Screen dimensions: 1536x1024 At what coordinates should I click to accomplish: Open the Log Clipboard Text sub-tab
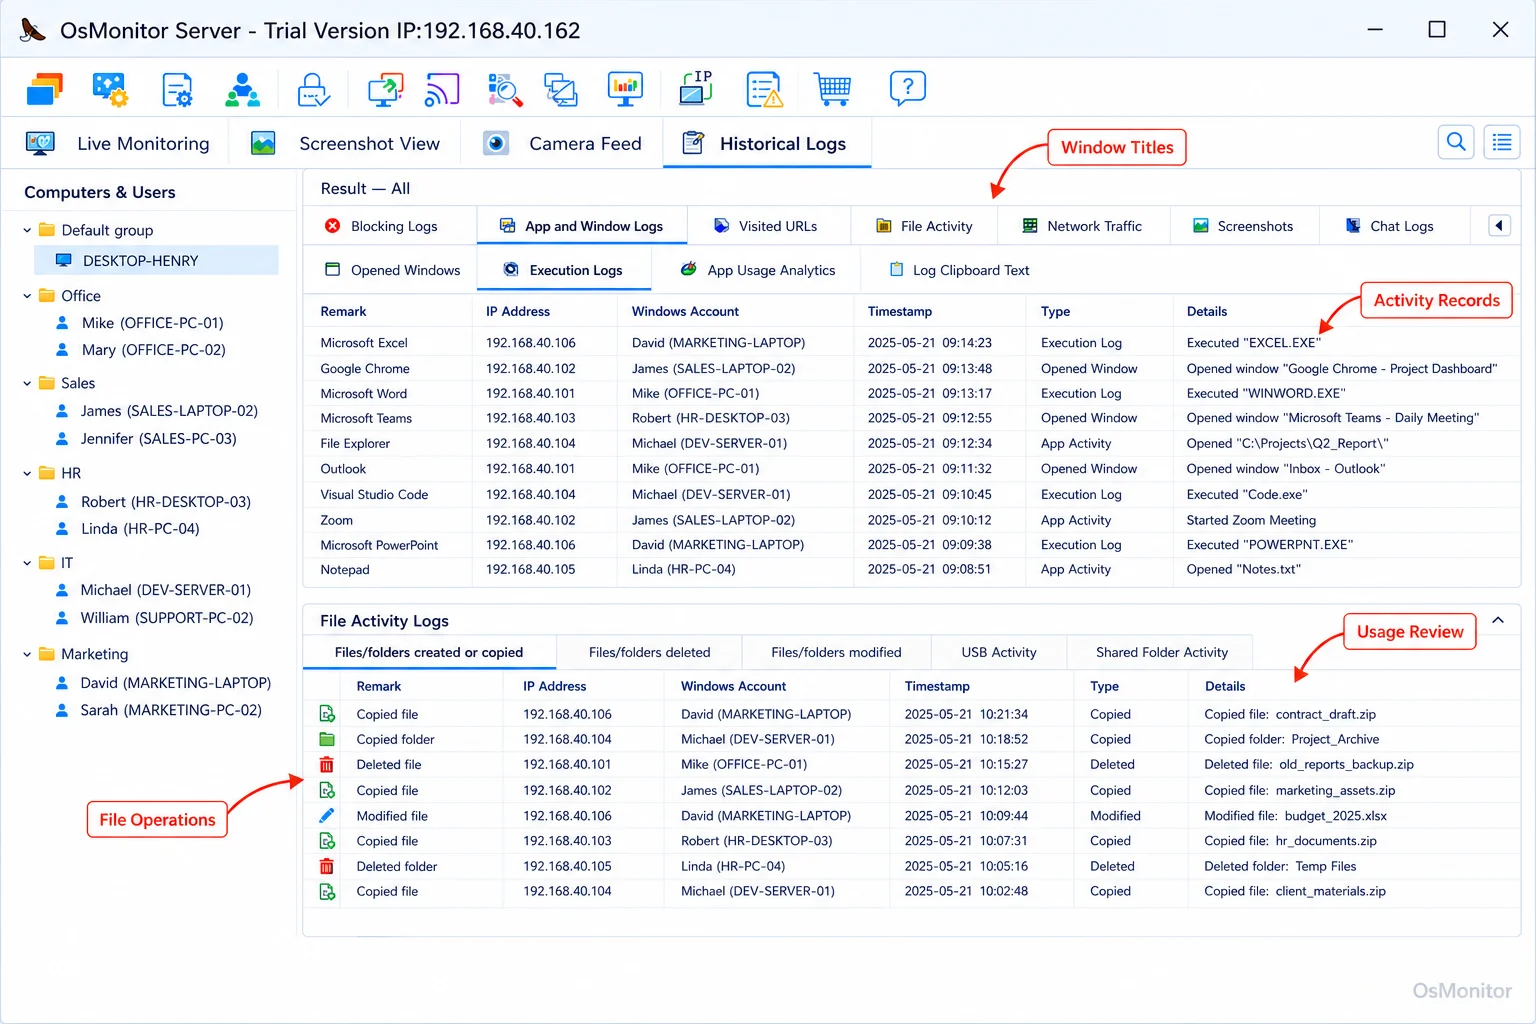tap(959, 270)
